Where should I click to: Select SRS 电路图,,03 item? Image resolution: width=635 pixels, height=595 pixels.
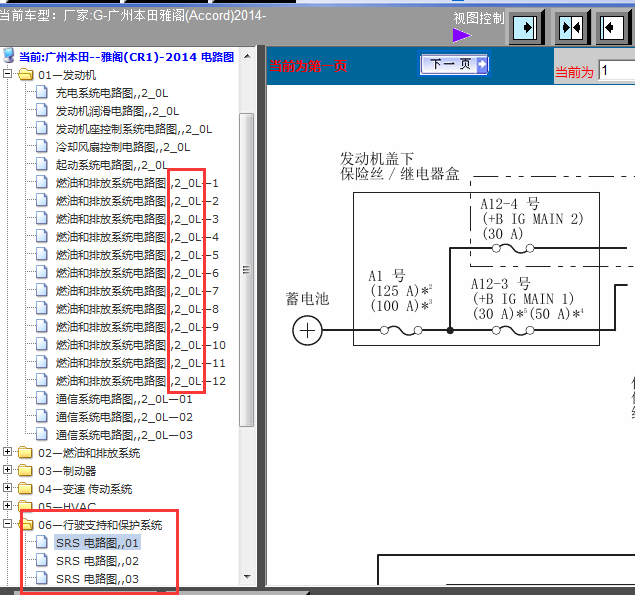97,579
